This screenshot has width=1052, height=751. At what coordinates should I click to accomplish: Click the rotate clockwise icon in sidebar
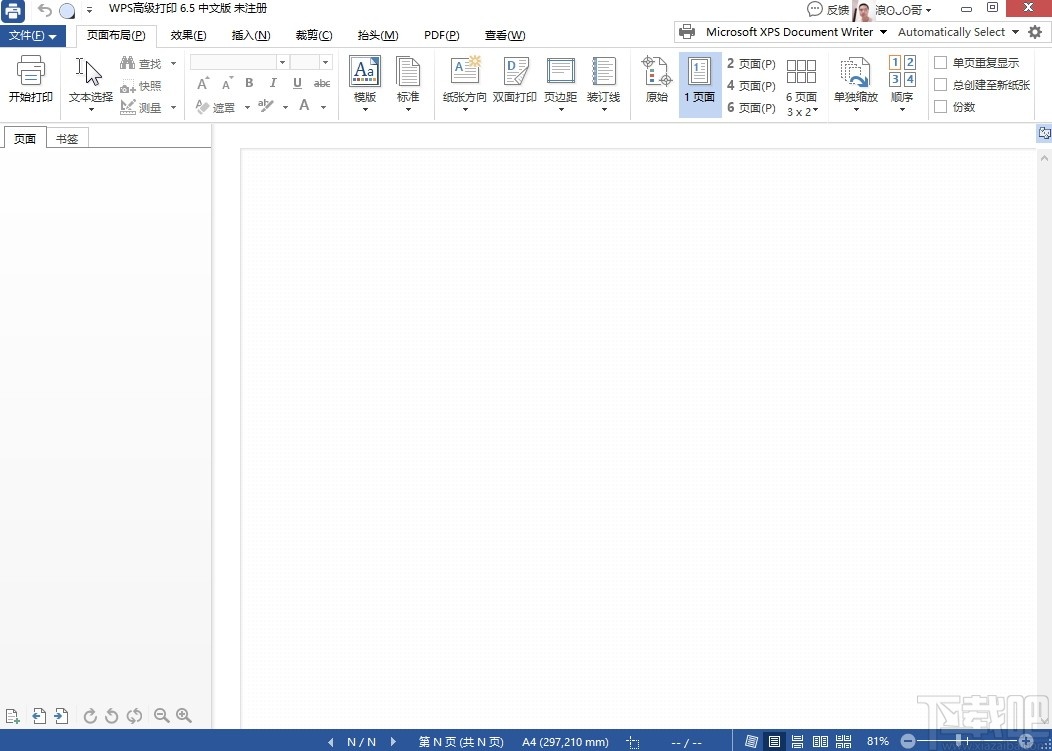(90, 716)
